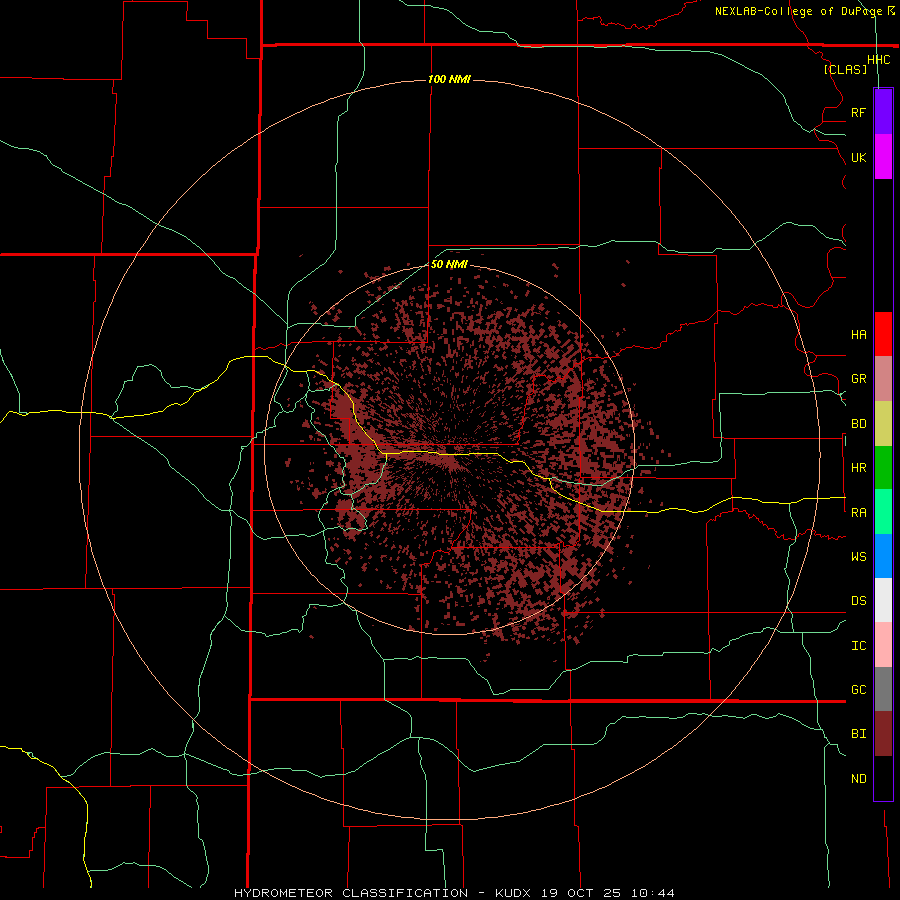The width and height of the screenshot is (900, 900).
Task: Click the 'BI' legend label
Action: tap(858, 734)
